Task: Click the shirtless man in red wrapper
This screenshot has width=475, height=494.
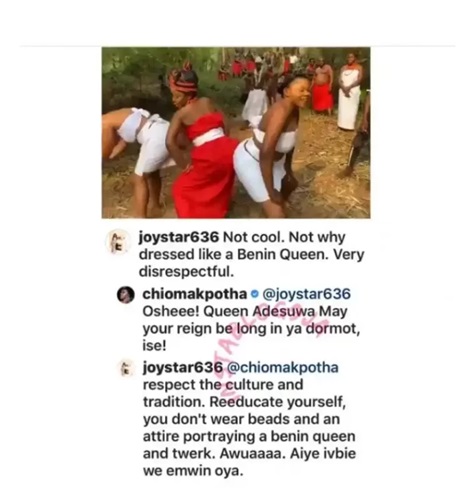Action: tap(323, 87)
